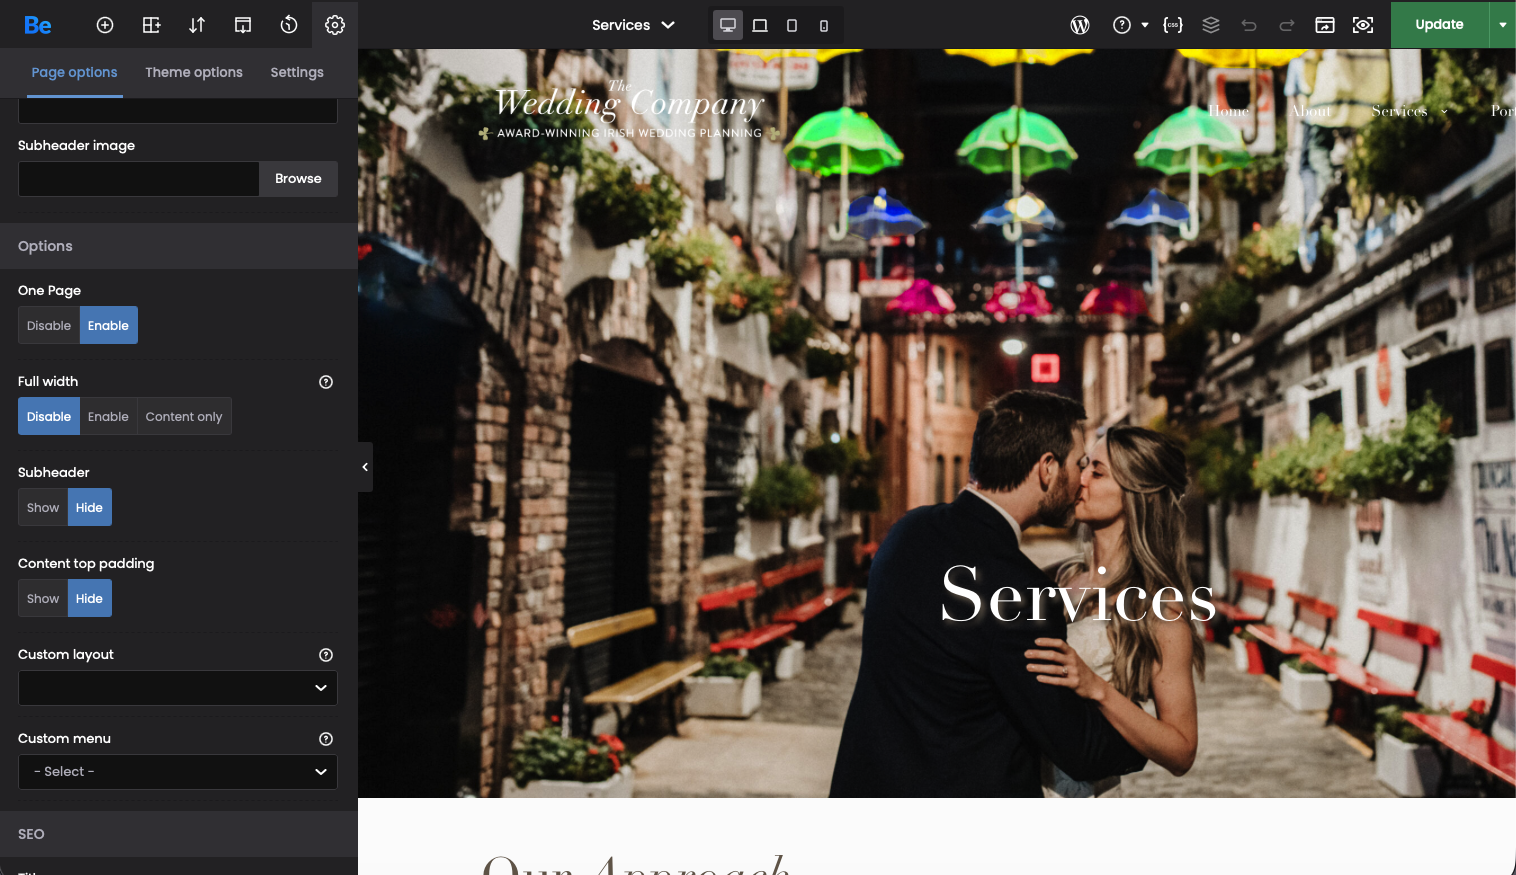This screenshot has height=875, width=1516.
Task: Expand the Services page switcher dropdown
Action: tap(633, 25)
